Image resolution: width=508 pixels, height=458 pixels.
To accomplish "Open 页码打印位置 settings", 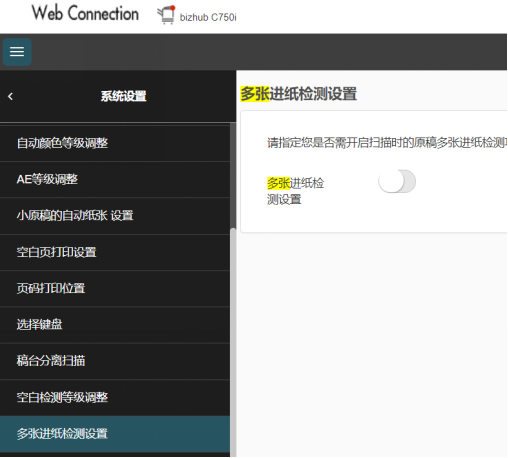I will pos(115,288).
